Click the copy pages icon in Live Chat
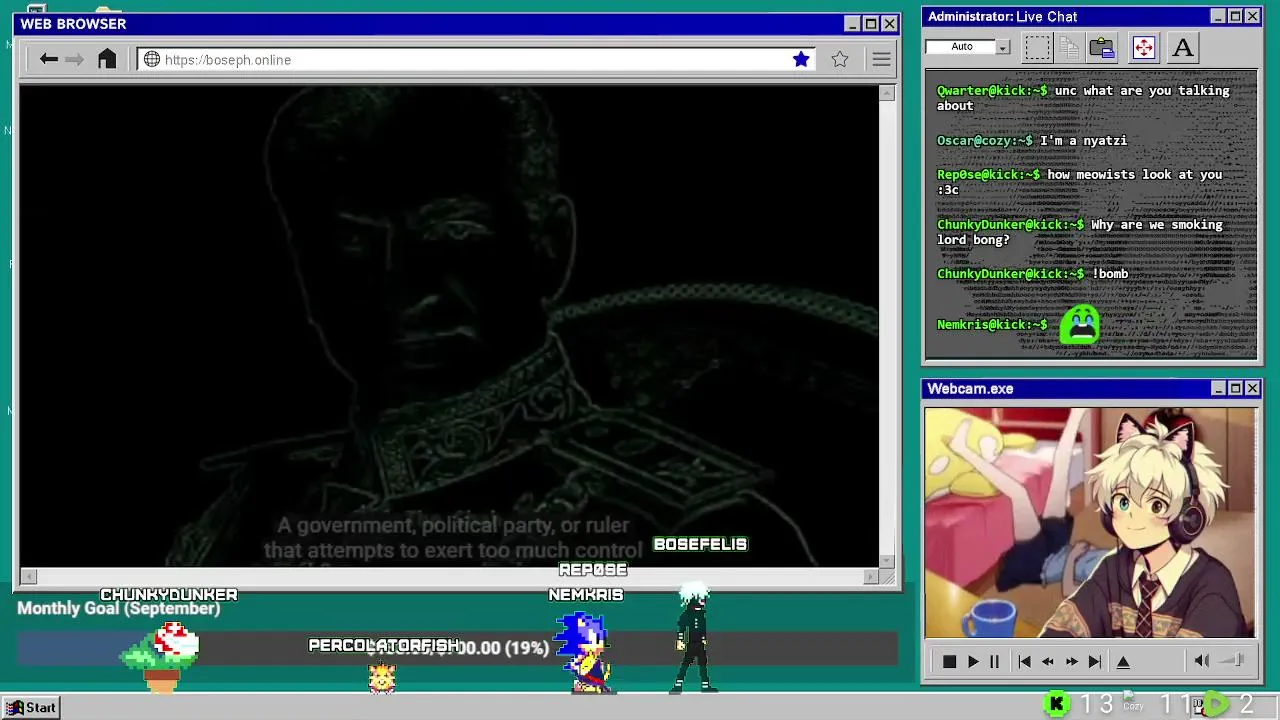 point(1069,47)
